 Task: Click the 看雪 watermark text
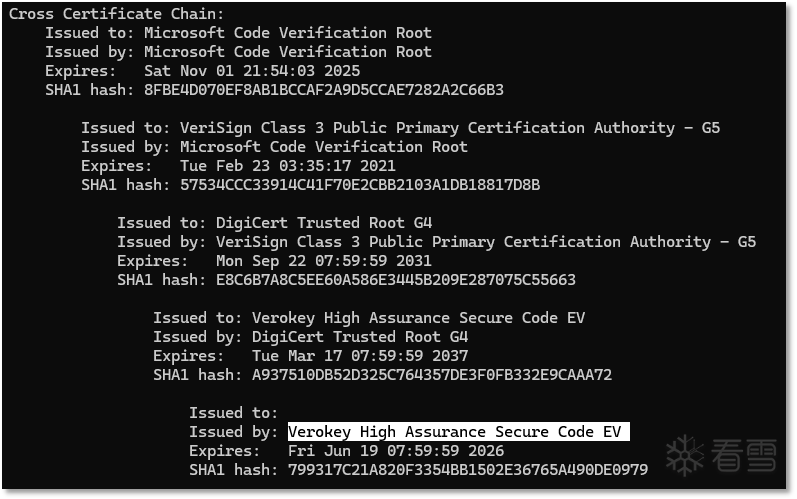click(x=744, y=457)
